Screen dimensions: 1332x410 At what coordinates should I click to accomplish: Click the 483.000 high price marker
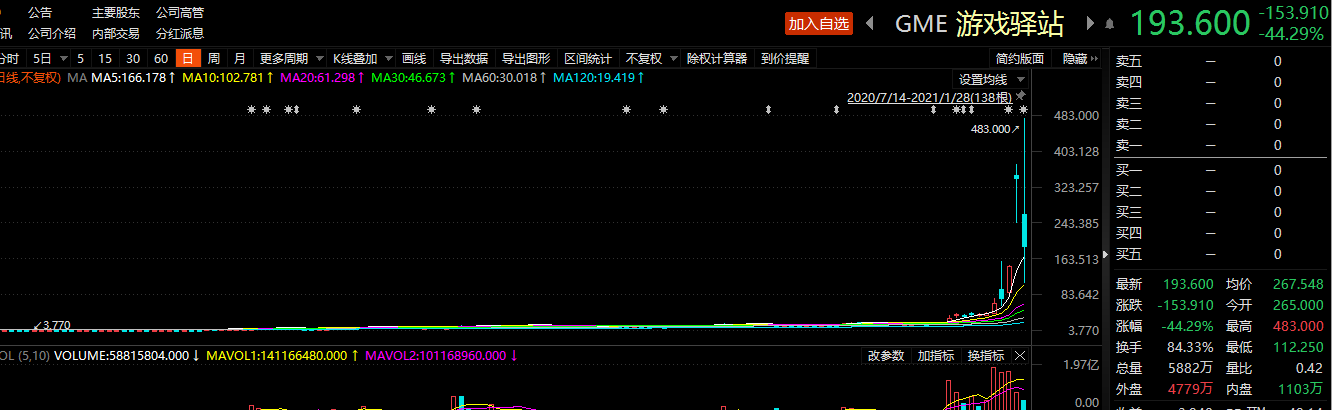coord(996,129)
